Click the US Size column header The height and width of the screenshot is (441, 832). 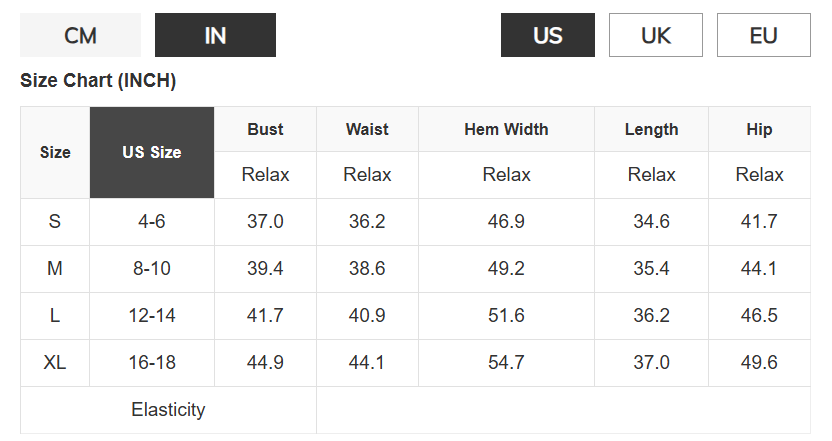coord(152,152)
